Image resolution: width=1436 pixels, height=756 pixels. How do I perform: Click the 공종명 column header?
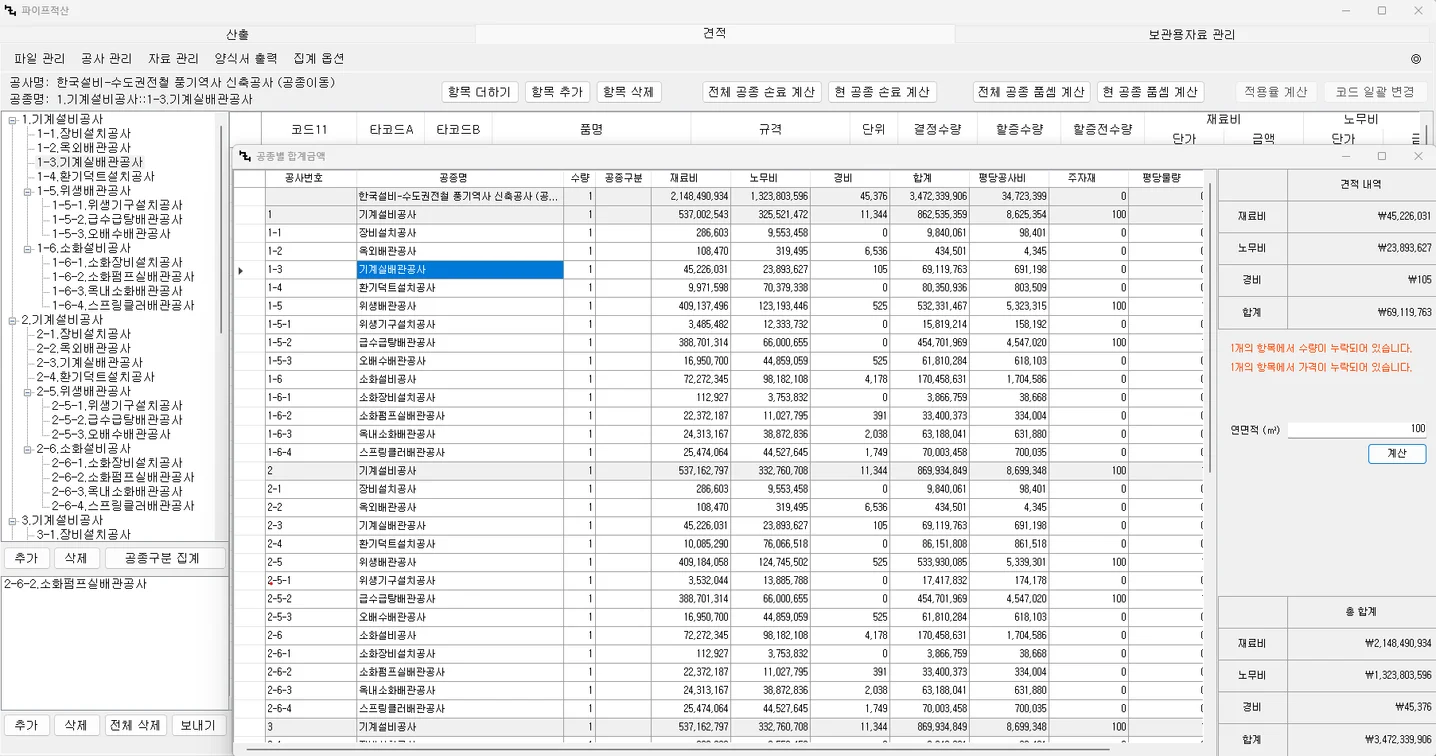pyautogui.click(x=460, y=178)
